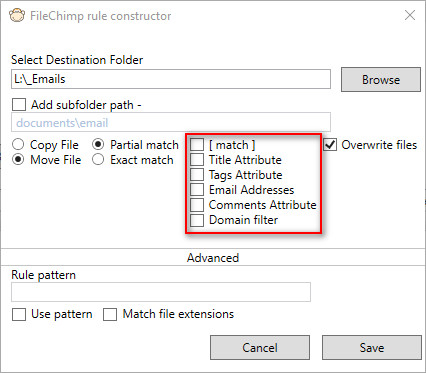Check the Tags Attribute option
Viewport: 426px width, 373px height.
[197, 175]
